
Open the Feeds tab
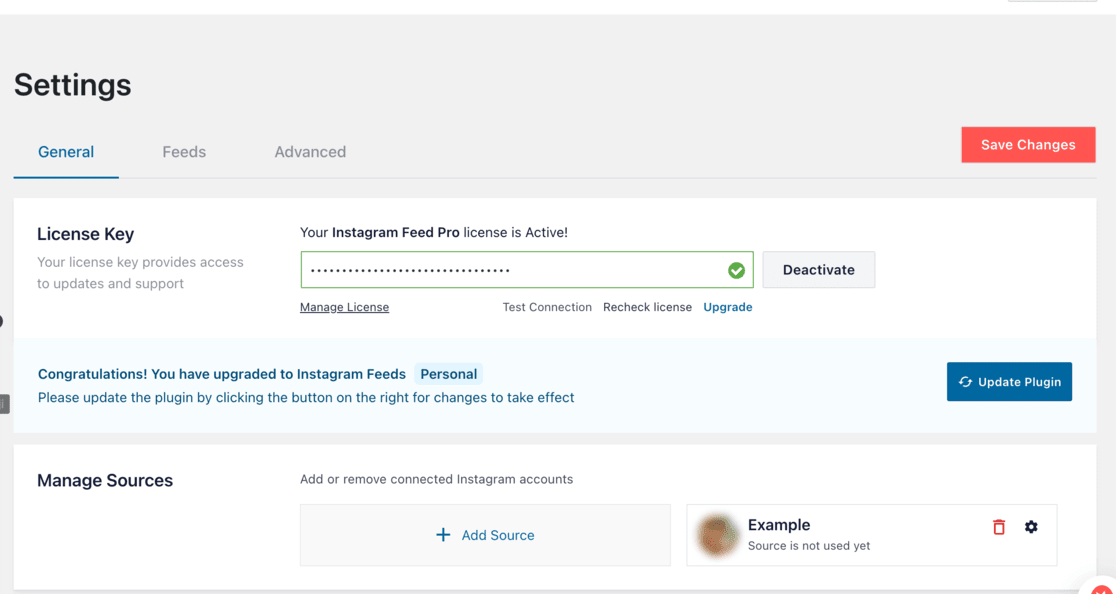point(184,152)
